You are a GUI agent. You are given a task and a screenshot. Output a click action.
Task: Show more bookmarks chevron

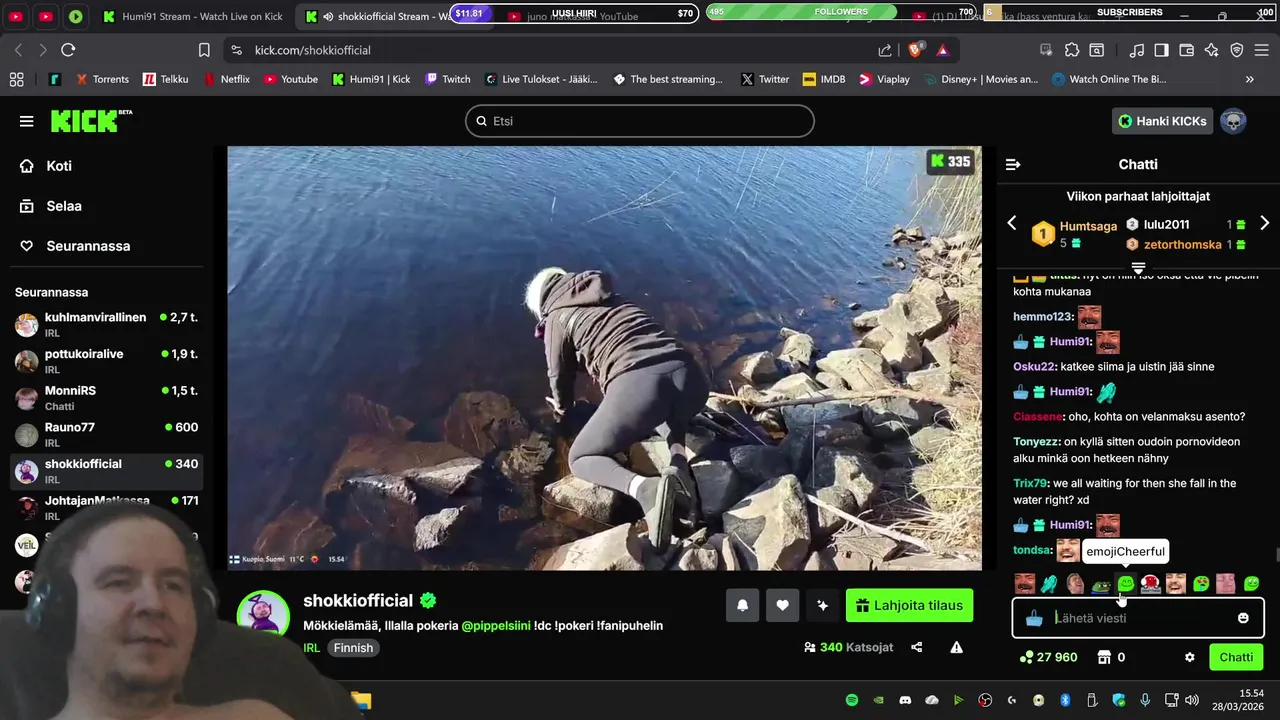pyautogui.click(x=1249, y=79)
